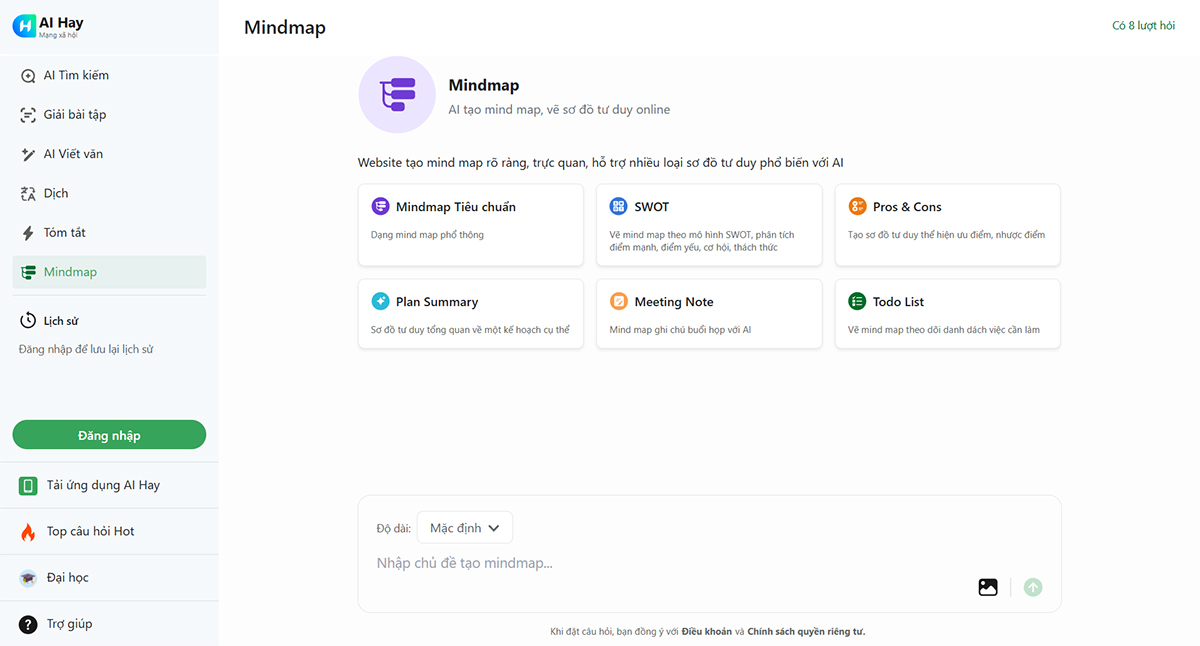Open AI Tìm kiếm in the sidebar
Viewport: 1200px width, 646px height.
[109, 76]
